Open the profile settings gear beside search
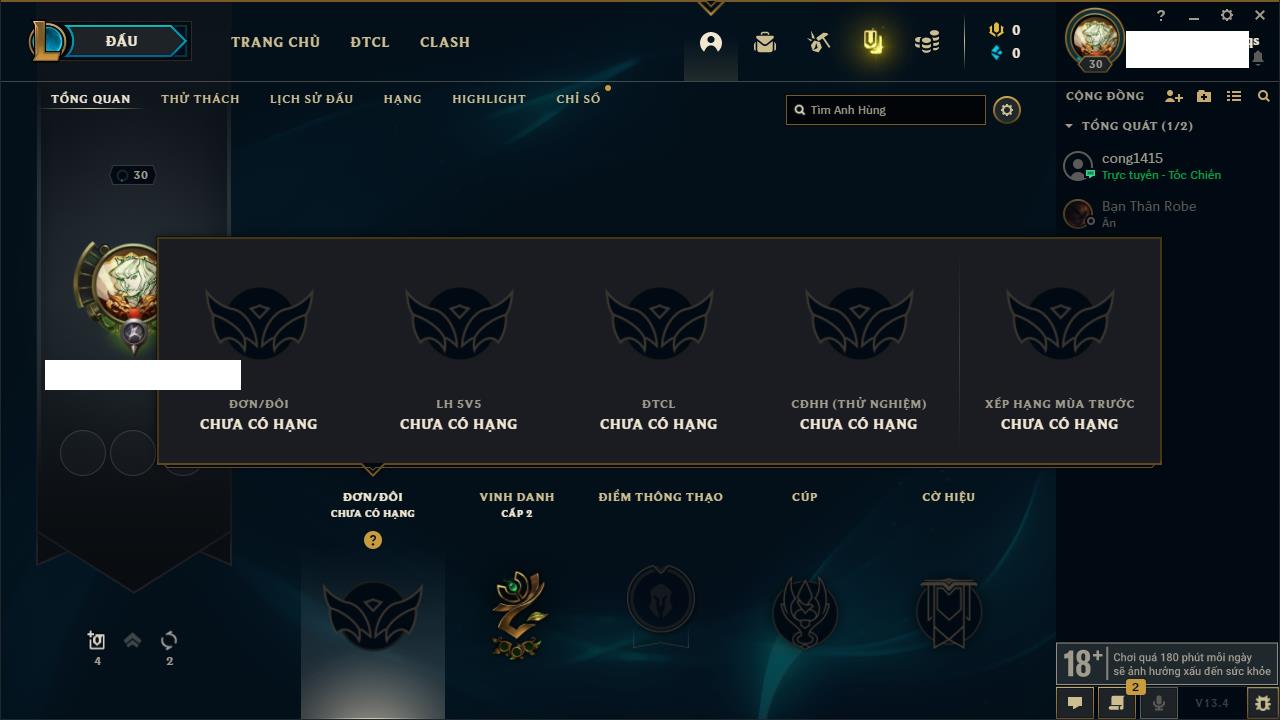Viewport: 1280px width, 720px height. point(1007,110)
